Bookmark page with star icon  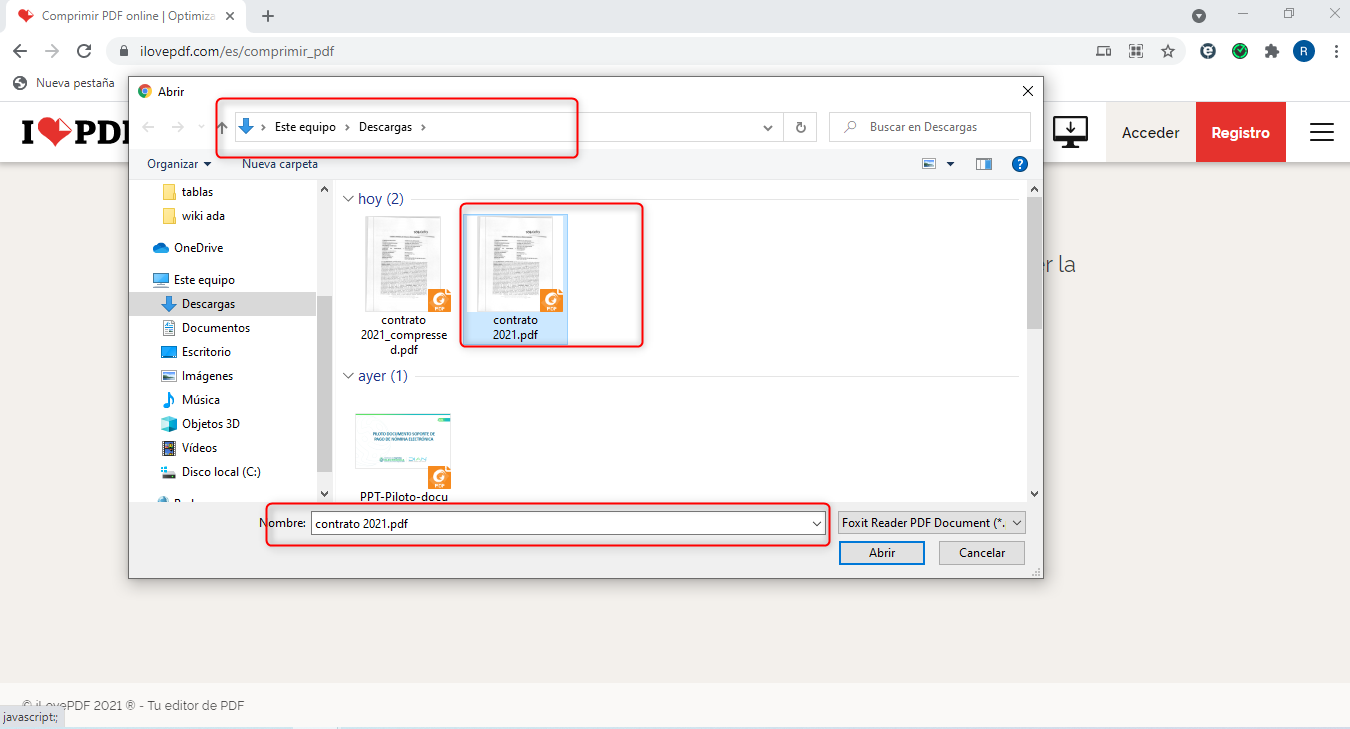(x=1167, y=51)
